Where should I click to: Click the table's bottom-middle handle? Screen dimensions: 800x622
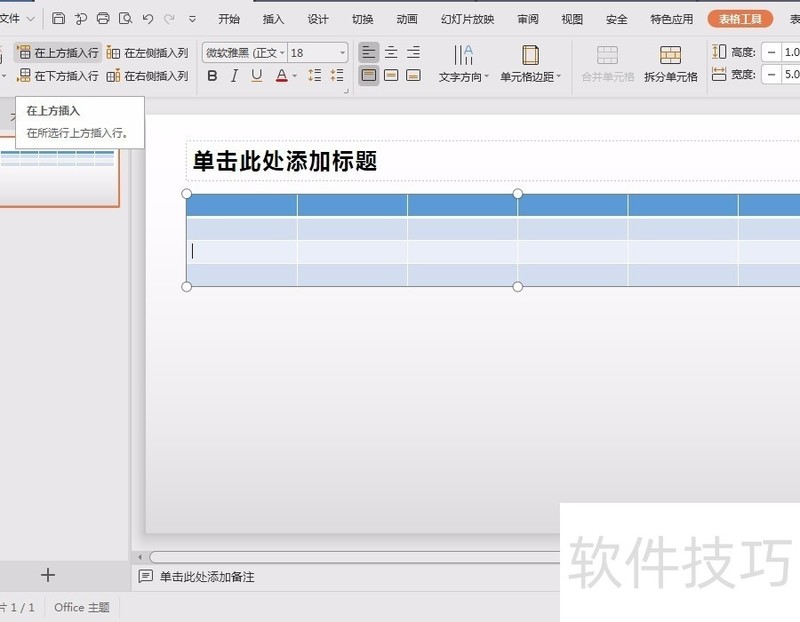pyautogui.click(x=517, y=287)
